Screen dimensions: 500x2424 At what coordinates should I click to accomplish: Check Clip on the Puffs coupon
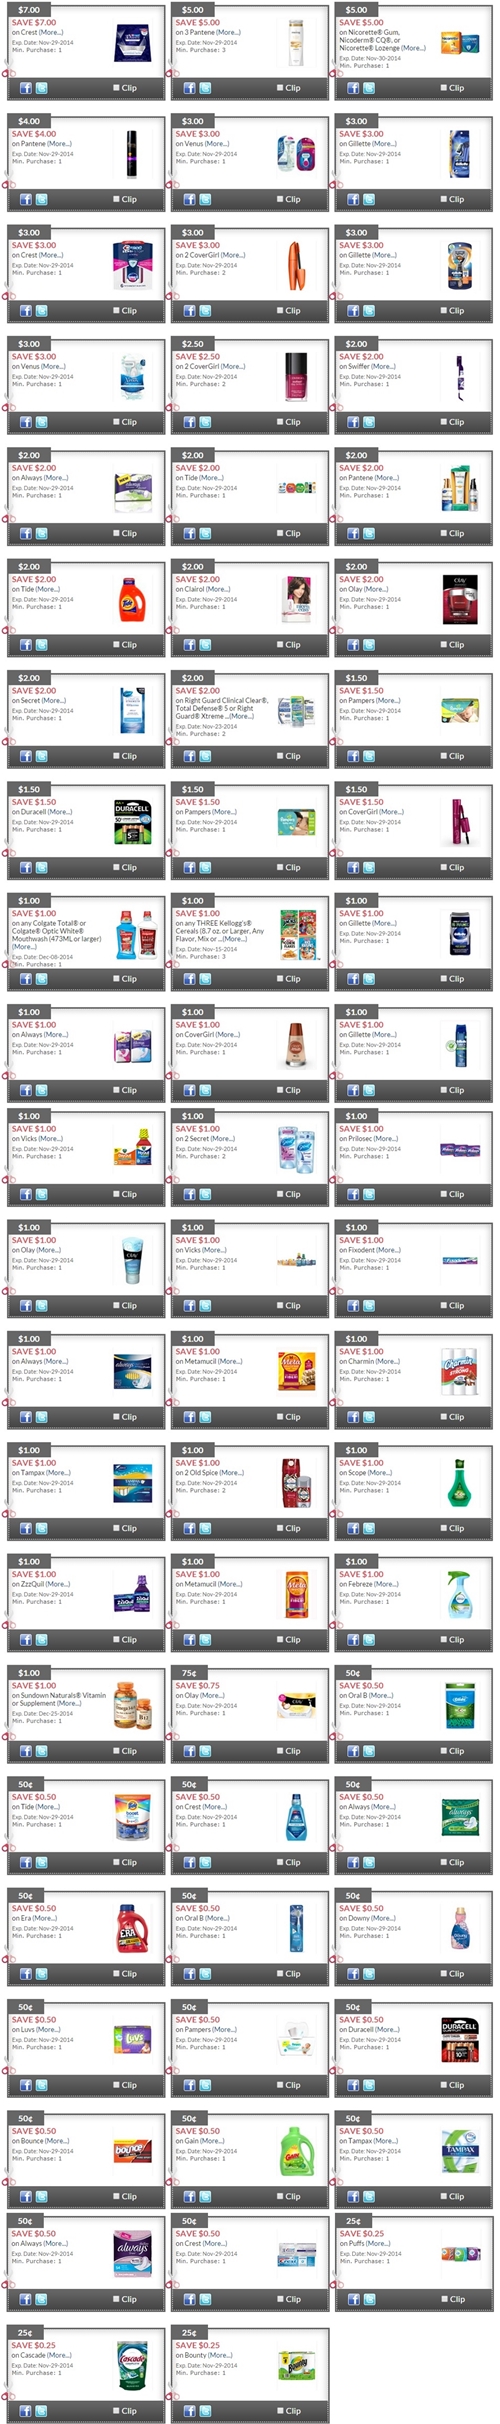coord(445,2299)
